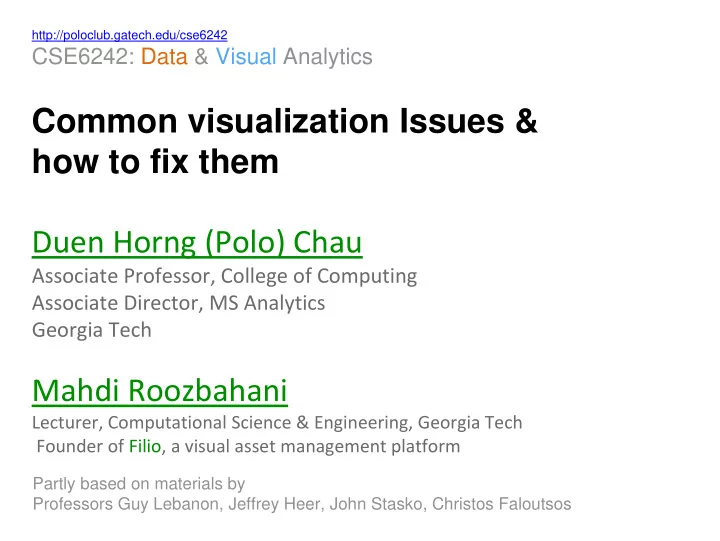Click the Lecturer, Computational Science & Engineering line
The height and width of the screenshot is (541, 720).
[x=277, y=423]
